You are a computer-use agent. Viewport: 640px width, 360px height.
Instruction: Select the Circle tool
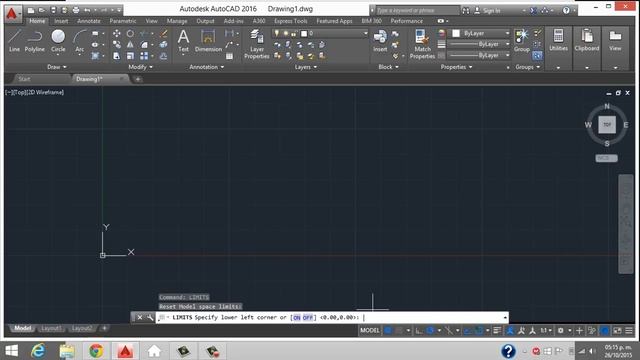point(58,40)
